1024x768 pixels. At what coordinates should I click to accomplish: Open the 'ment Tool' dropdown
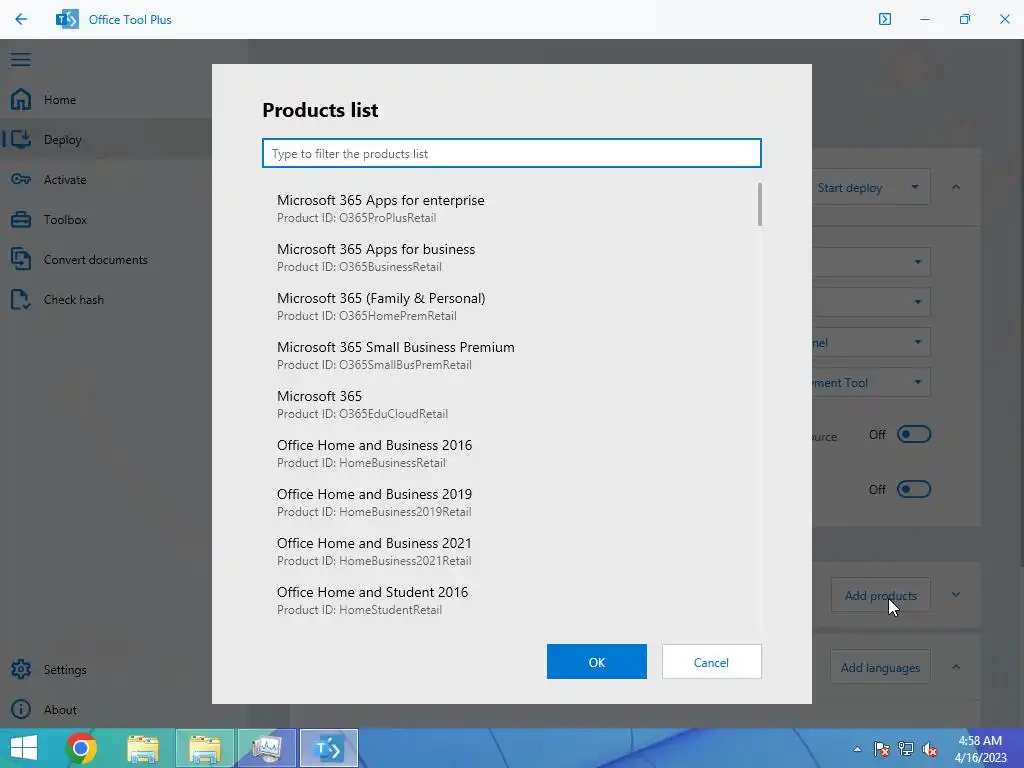(871, 383)
